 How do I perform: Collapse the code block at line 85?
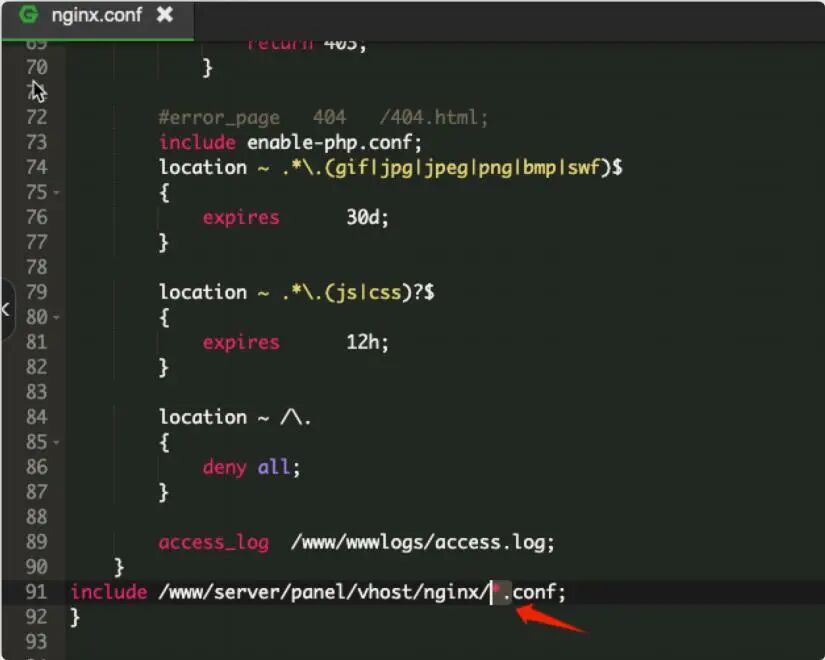point(56,442)
